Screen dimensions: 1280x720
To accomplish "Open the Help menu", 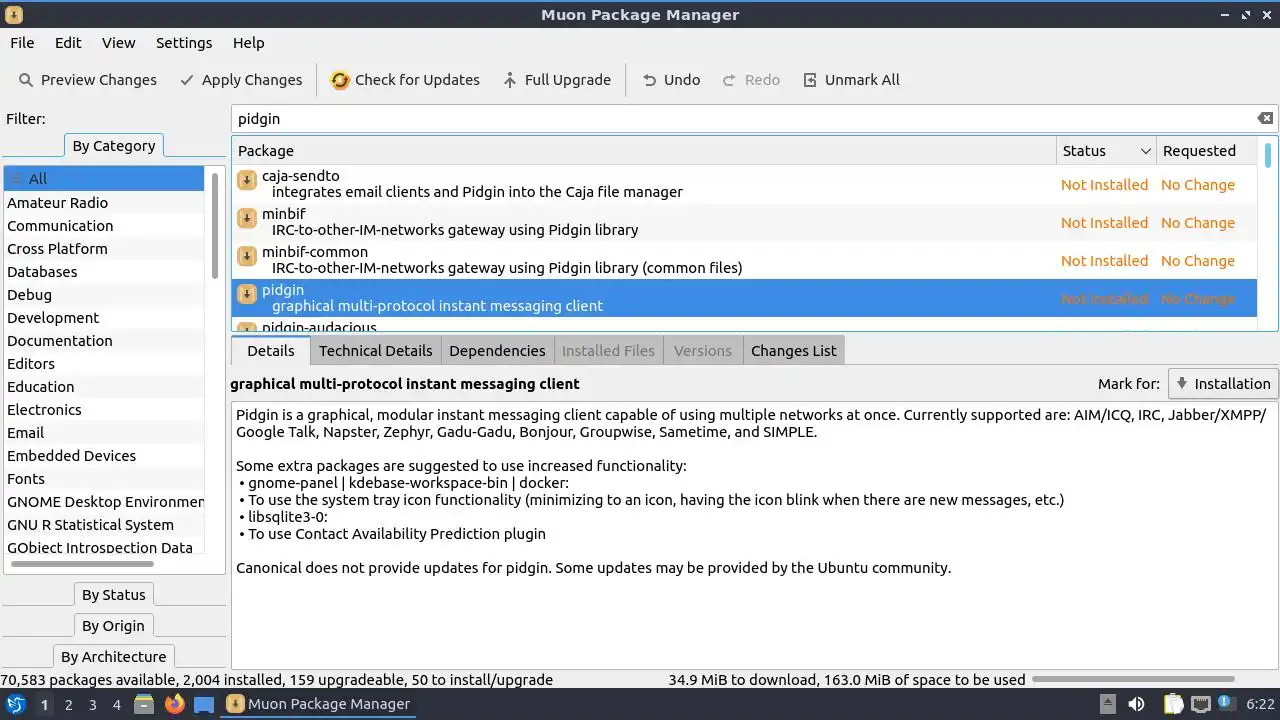I will [x=248, y=43].
